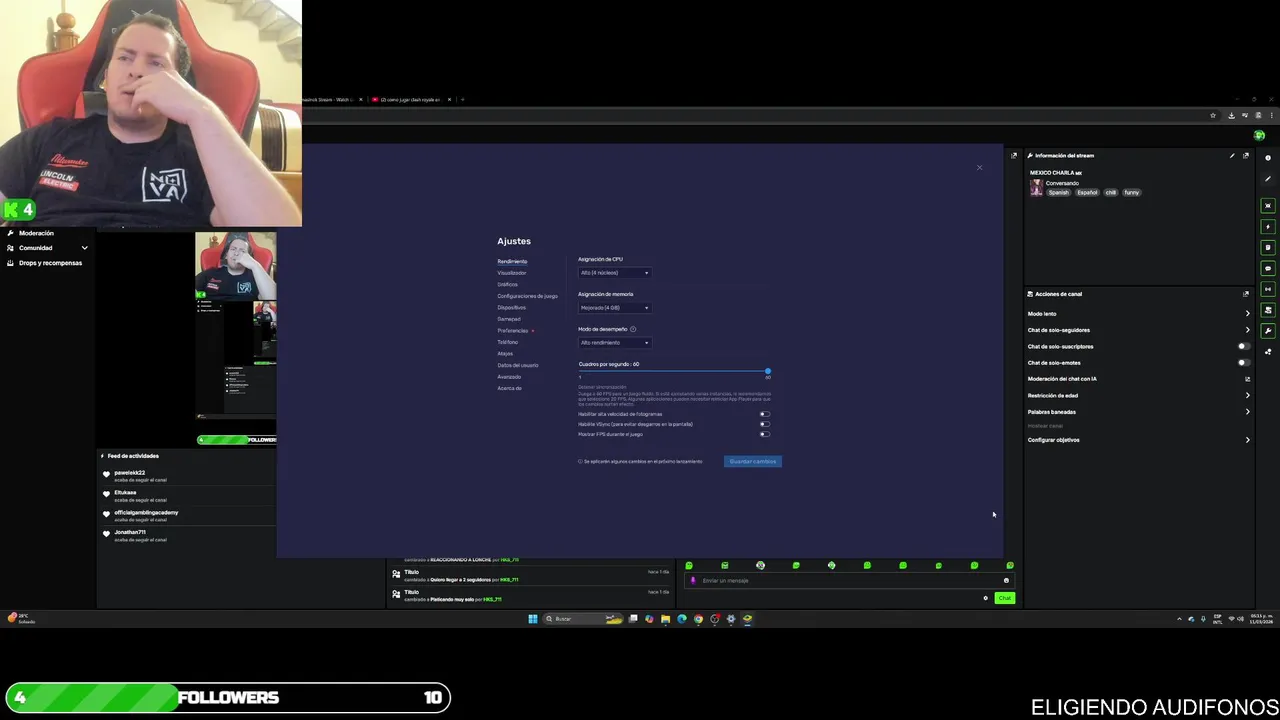Open chat settings gear icon
1280x720 pixels.
(x=985, y=598)
